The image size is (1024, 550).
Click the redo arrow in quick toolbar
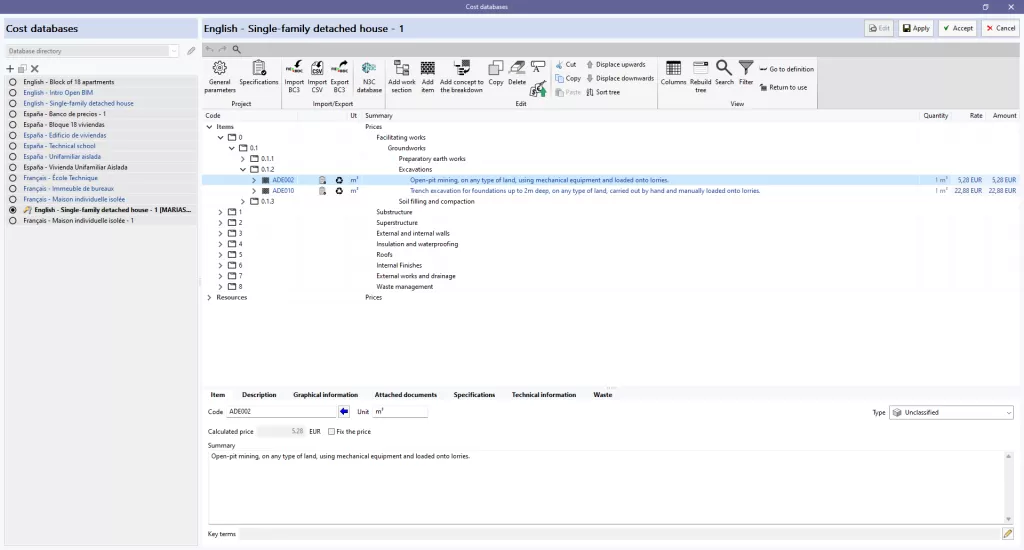click(223, 50)
